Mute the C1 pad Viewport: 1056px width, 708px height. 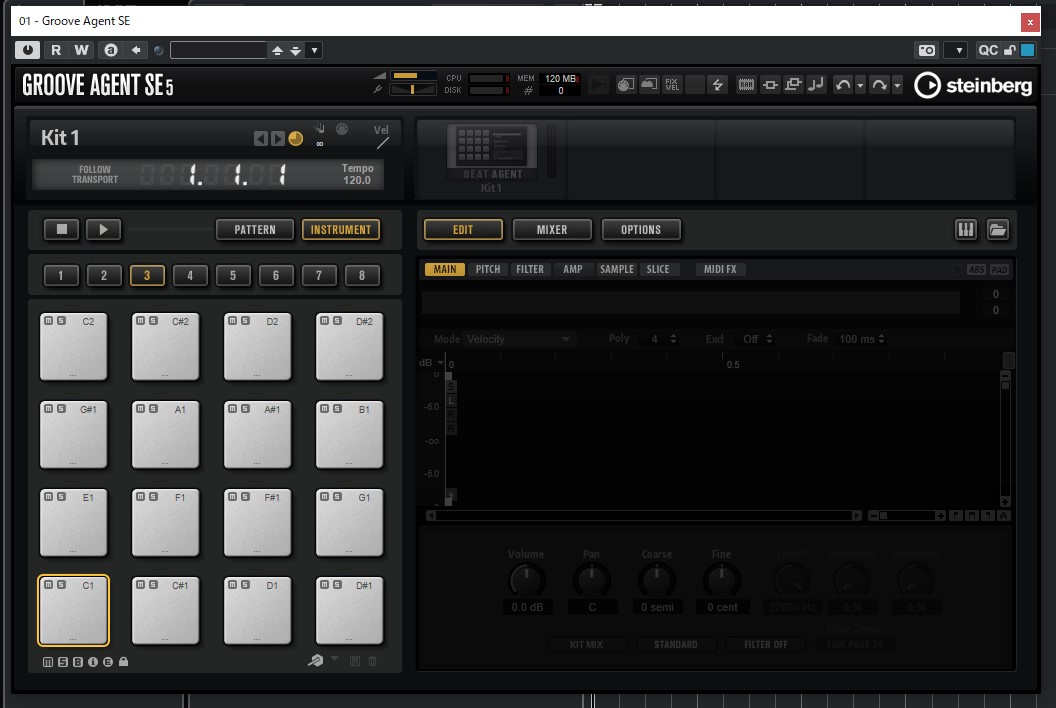point(48,585)
